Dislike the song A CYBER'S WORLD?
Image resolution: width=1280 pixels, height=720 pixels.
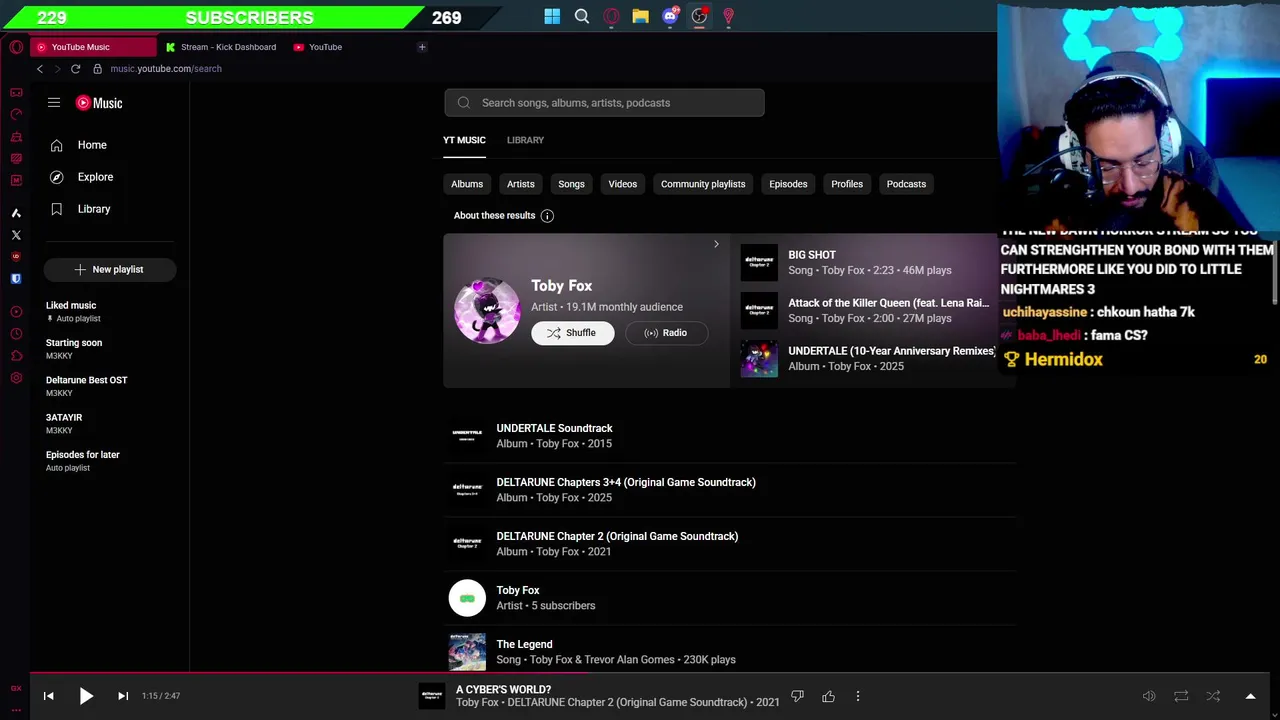(797, 696)
